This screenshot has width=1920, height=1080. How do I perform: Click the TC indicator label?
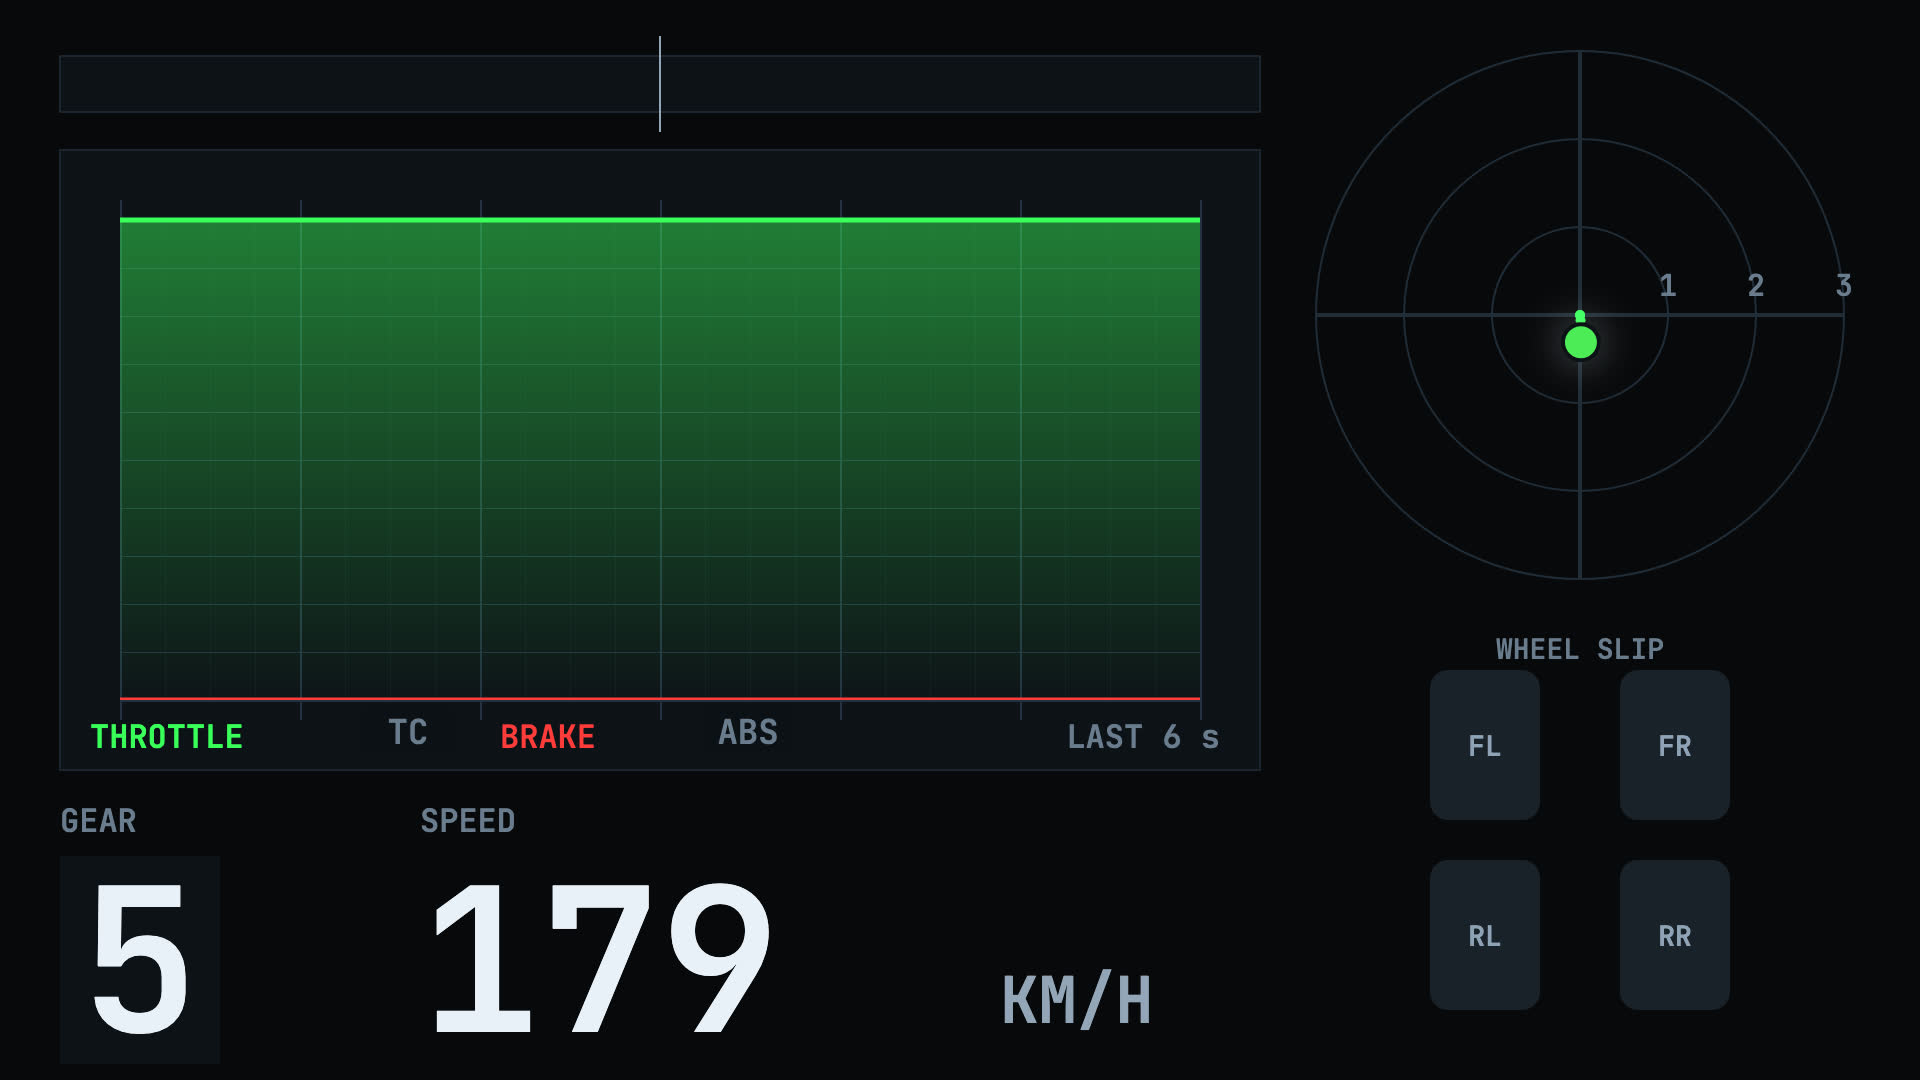(408, 732)
